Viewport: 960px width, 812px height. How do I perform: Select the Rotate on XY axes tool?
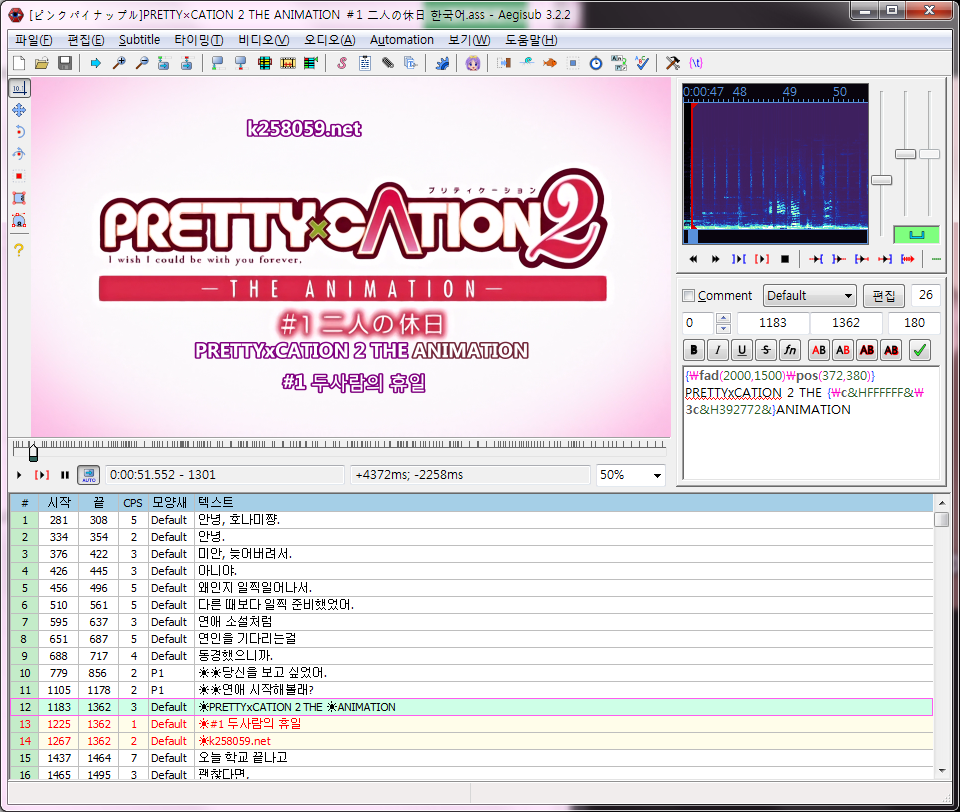coord(19,154)
